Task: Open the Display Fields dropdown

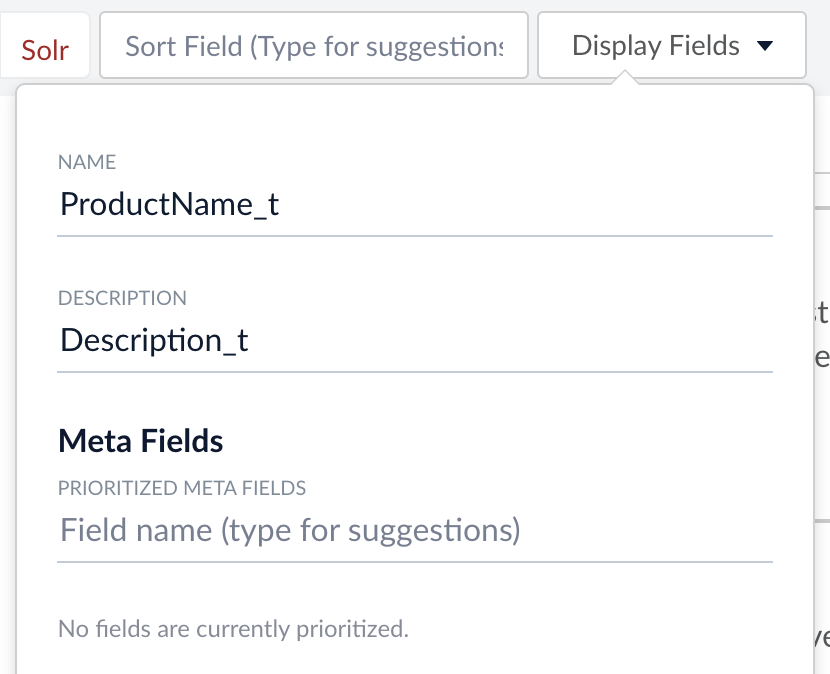Action: click(x=671, y=45)
